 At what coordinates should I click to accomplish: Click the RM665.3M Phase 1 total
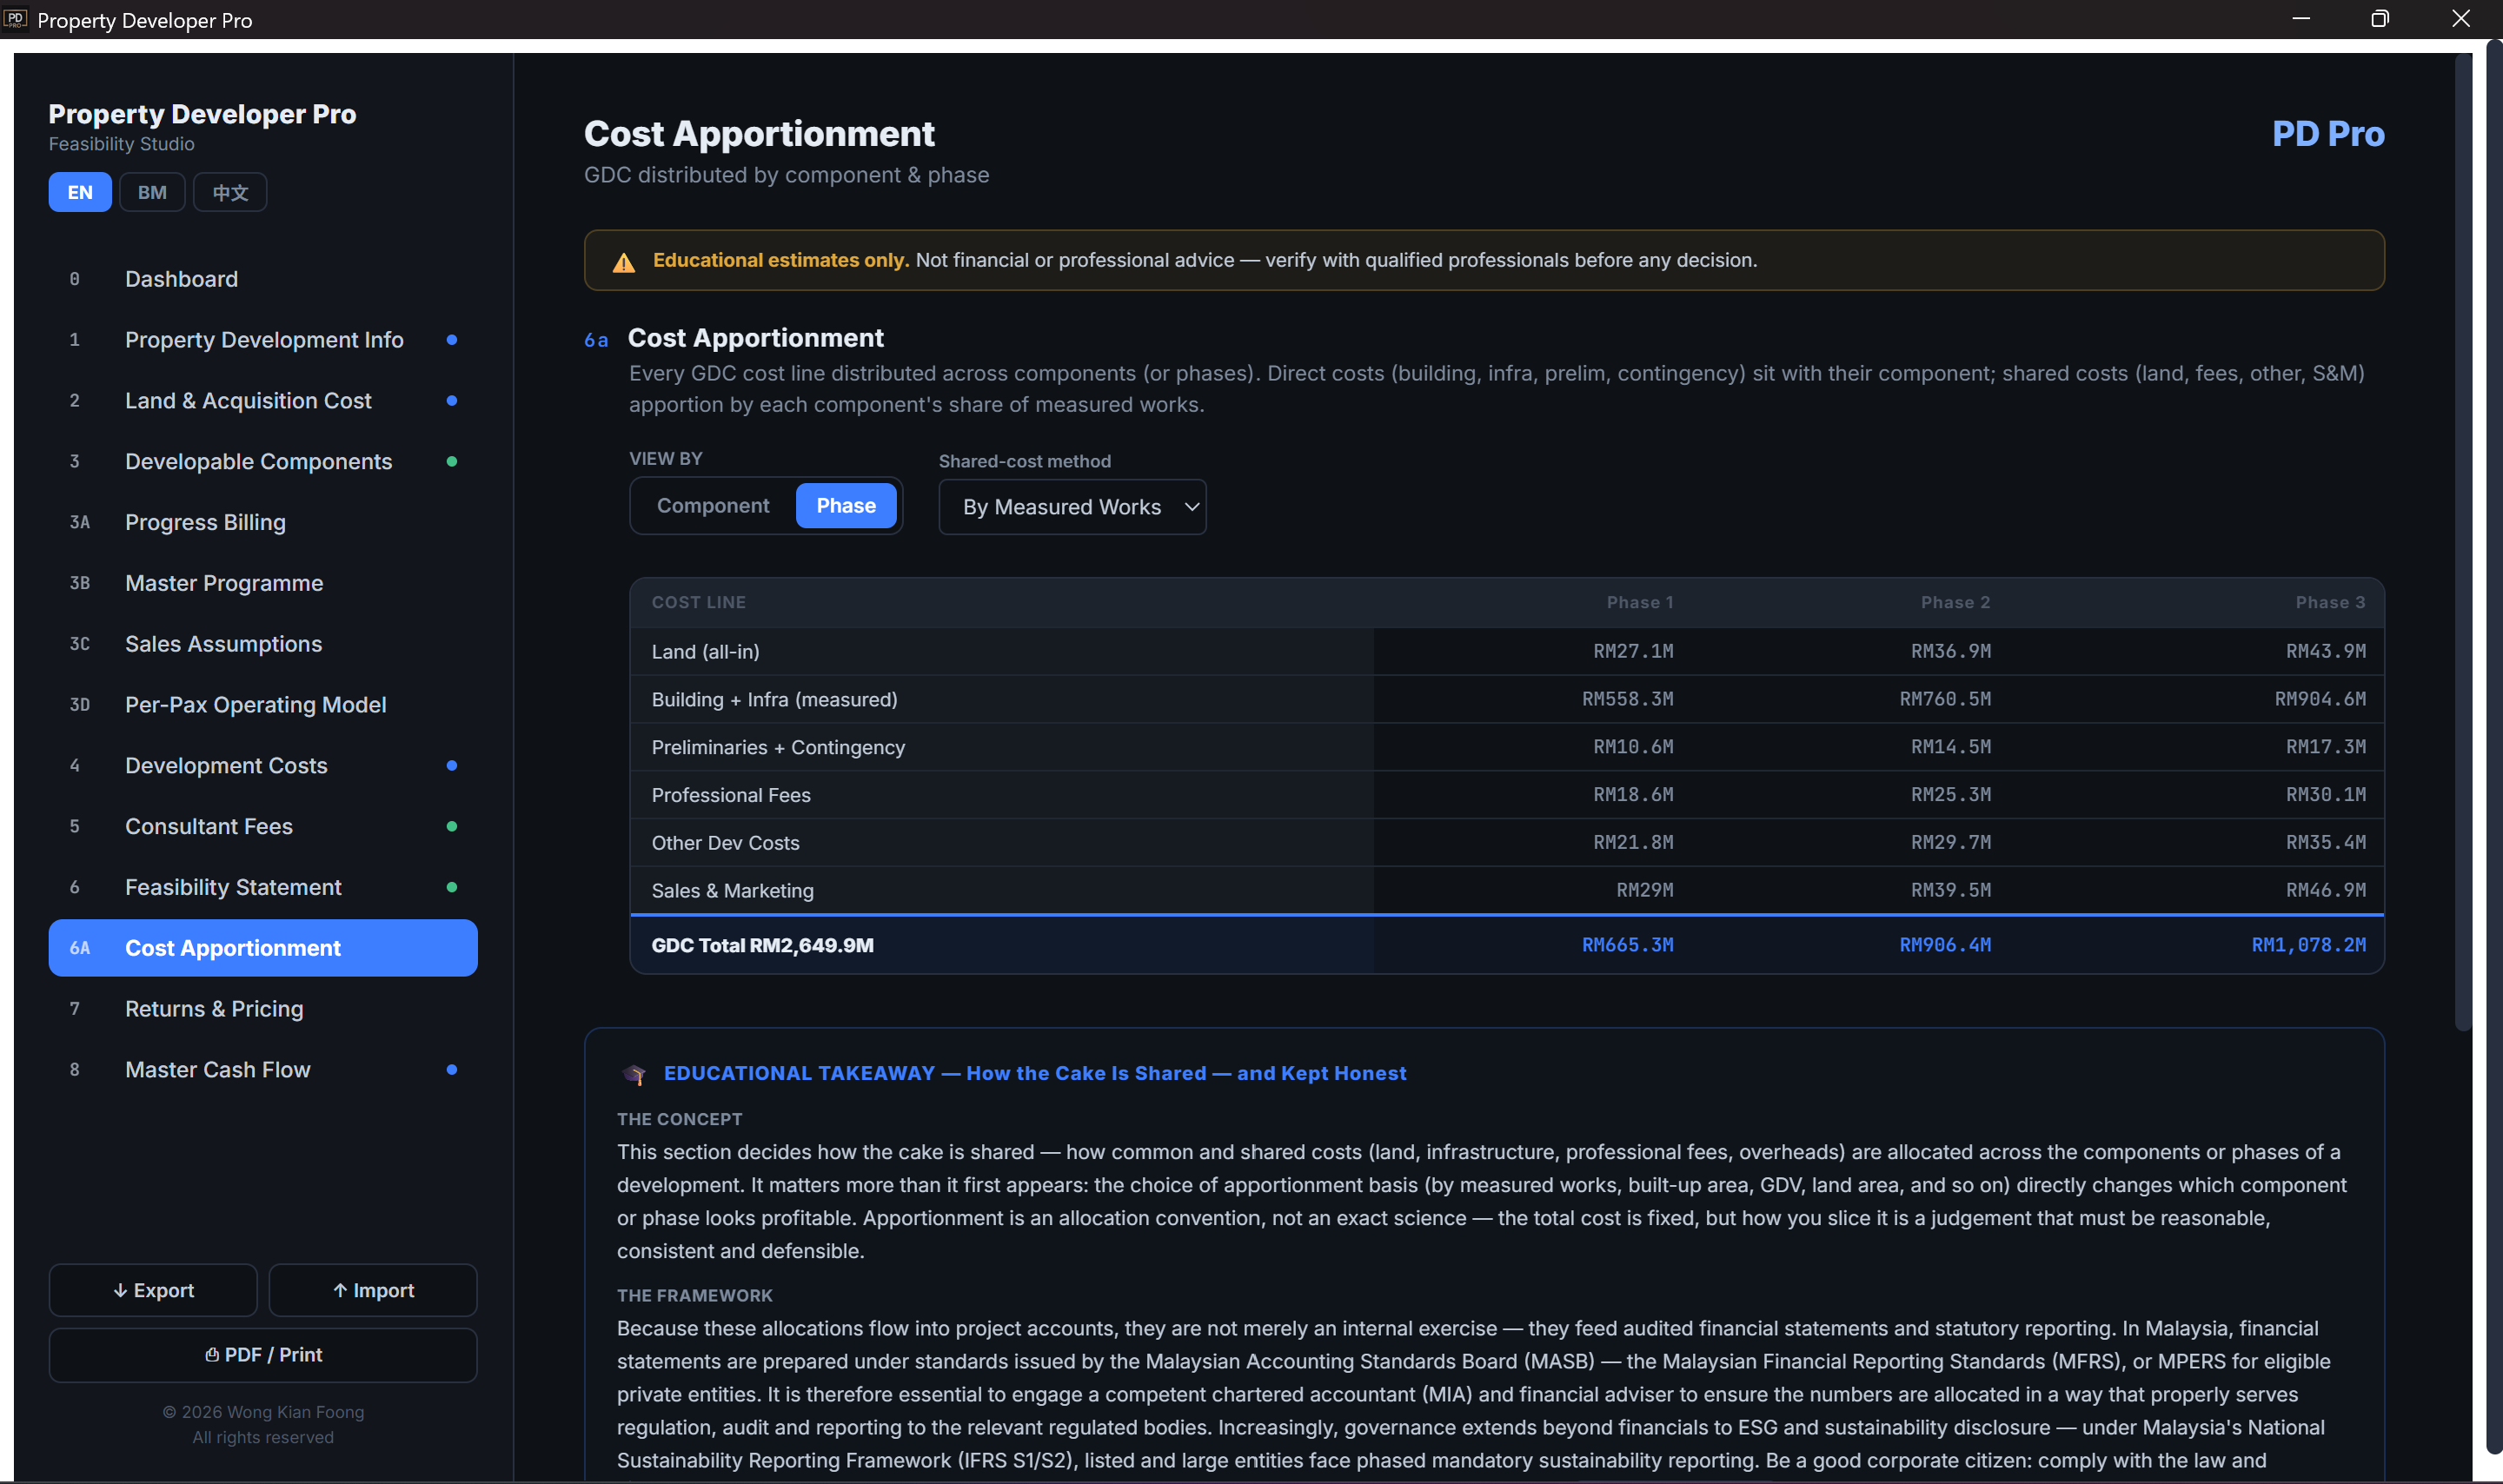pos(1627,946)
